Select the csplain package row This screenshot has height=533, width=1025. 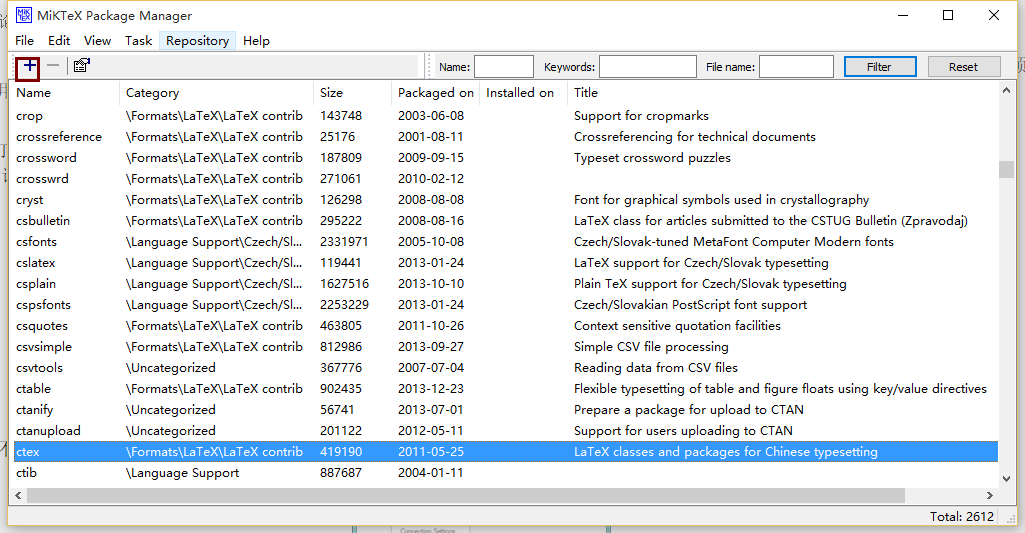tap(506, 284)
